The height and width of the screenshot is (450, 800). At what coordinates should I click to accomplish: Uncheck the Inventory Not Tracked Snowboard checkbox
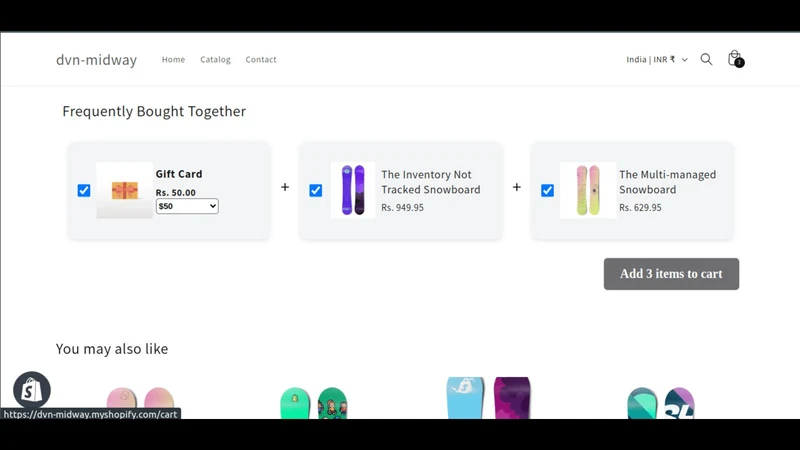315,190
